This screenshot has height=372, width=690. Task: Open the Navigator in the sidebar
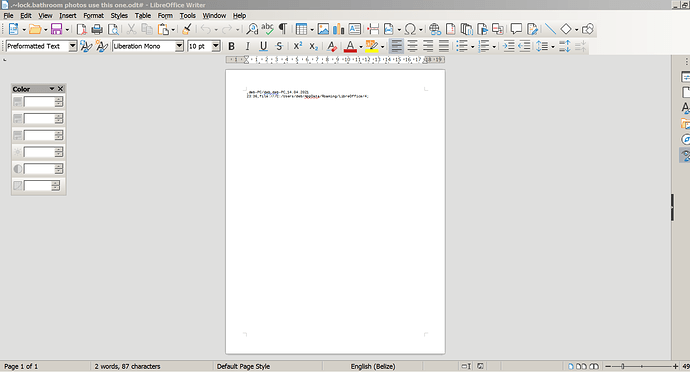click(686, 140)
